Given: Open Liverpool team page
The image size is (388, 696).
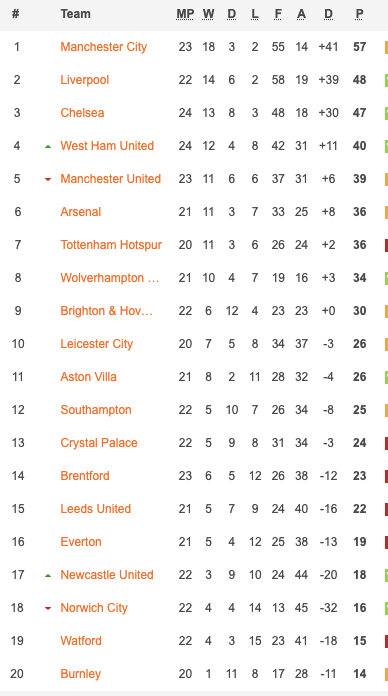Looking at the screenshot, I should (85, 80).
